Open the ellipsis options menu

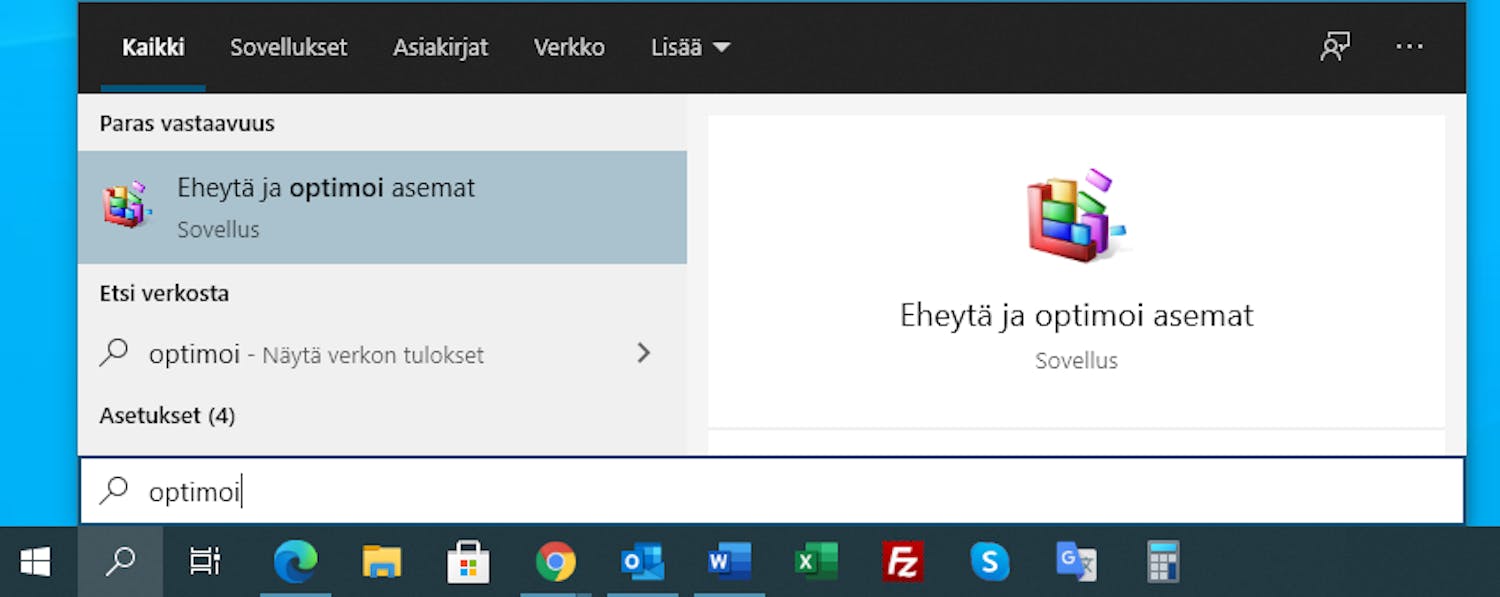[1410, 46]
